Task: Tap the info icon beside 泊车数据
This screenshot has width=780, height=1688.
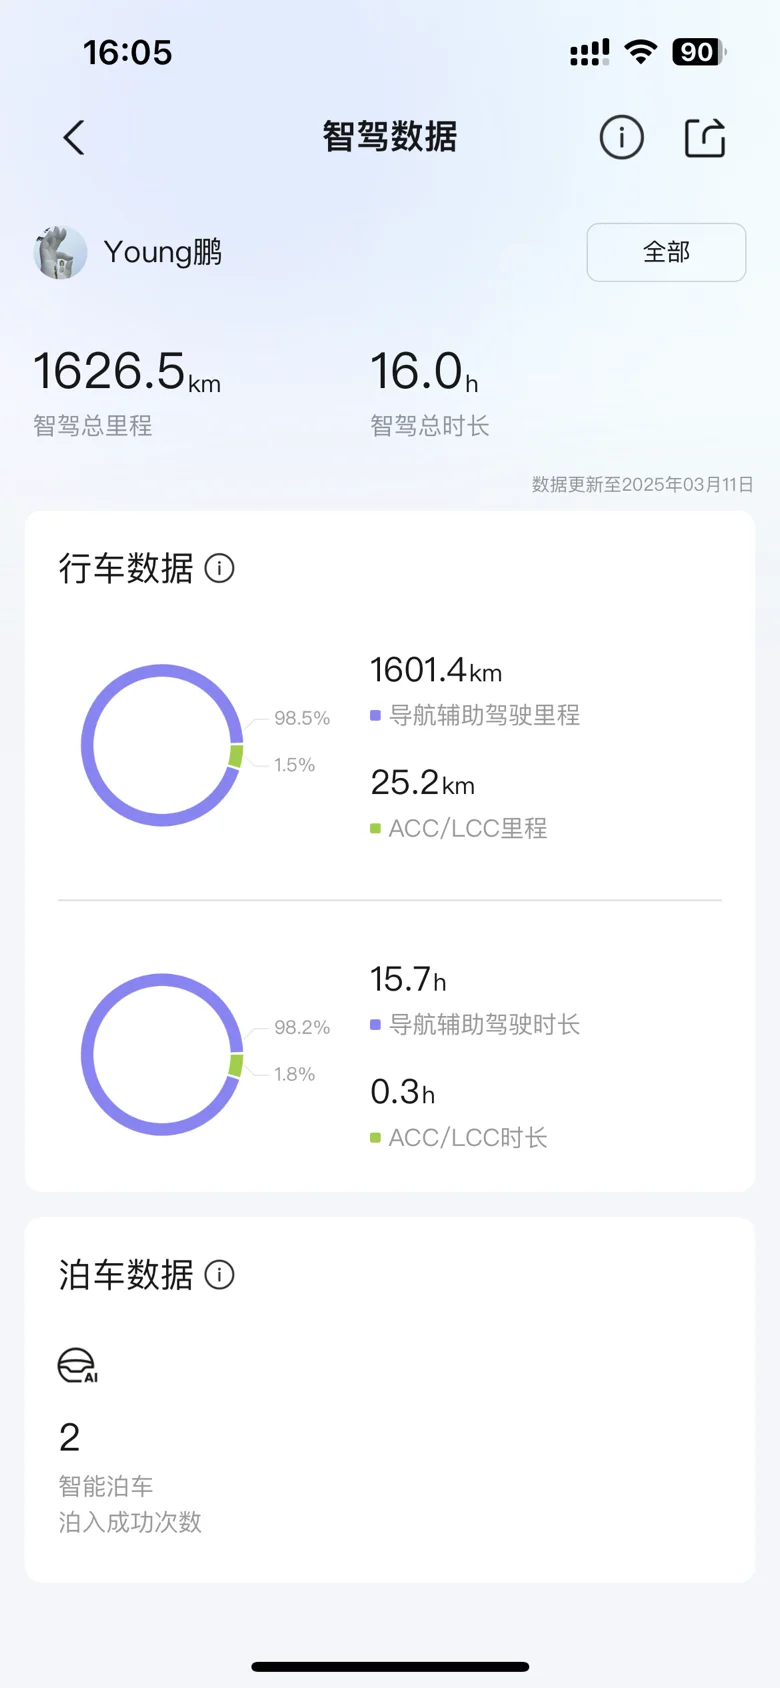Action: pos(219,1275)
